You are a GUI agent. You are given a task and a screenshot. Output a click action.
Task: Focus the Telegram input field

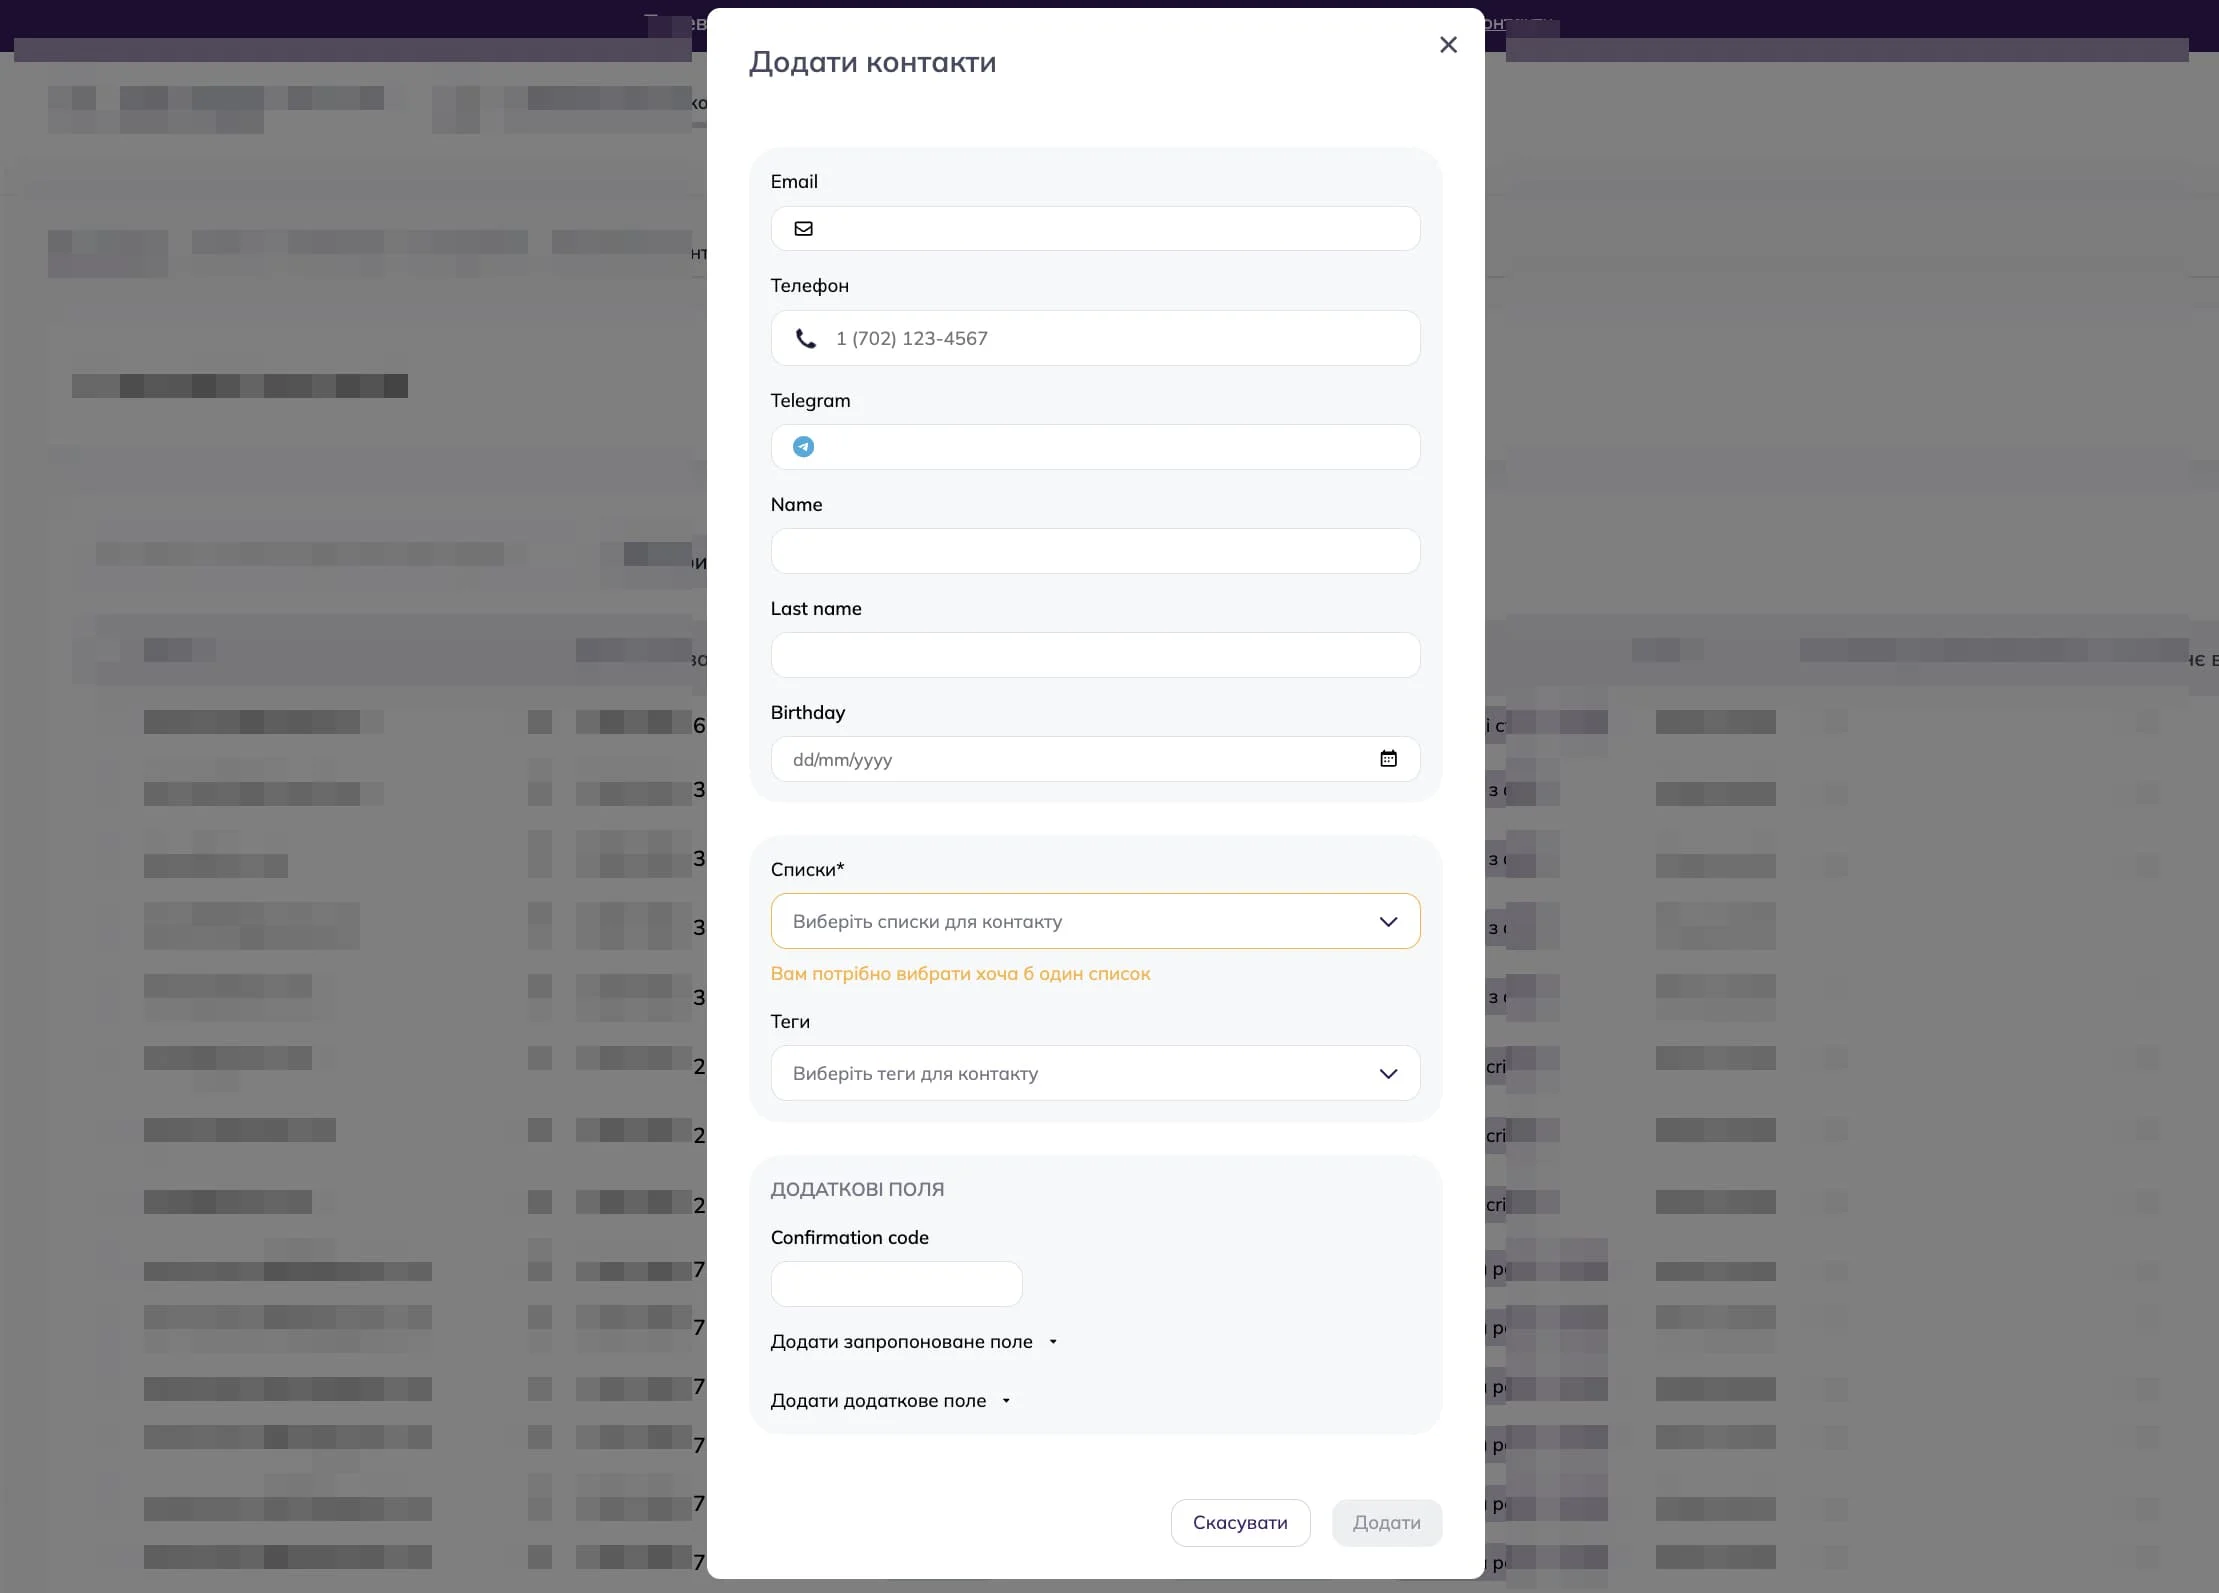point(1095,447)
